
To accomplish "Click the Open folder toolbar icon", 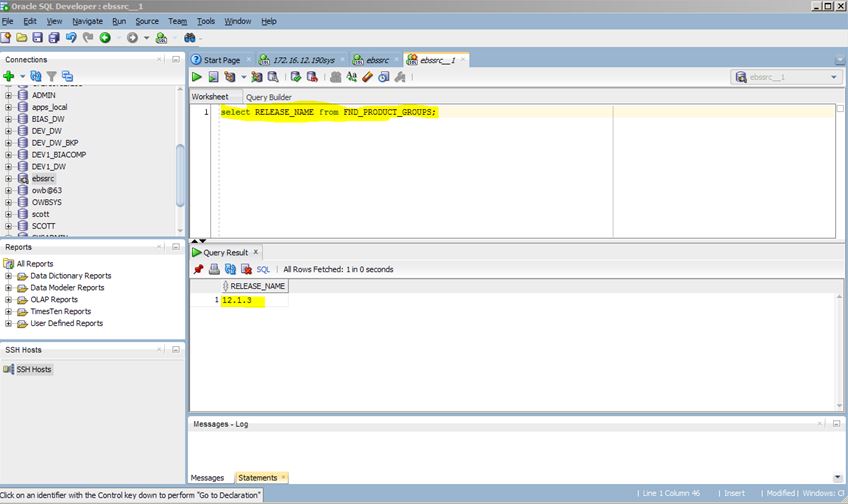I will coord(22,37).
